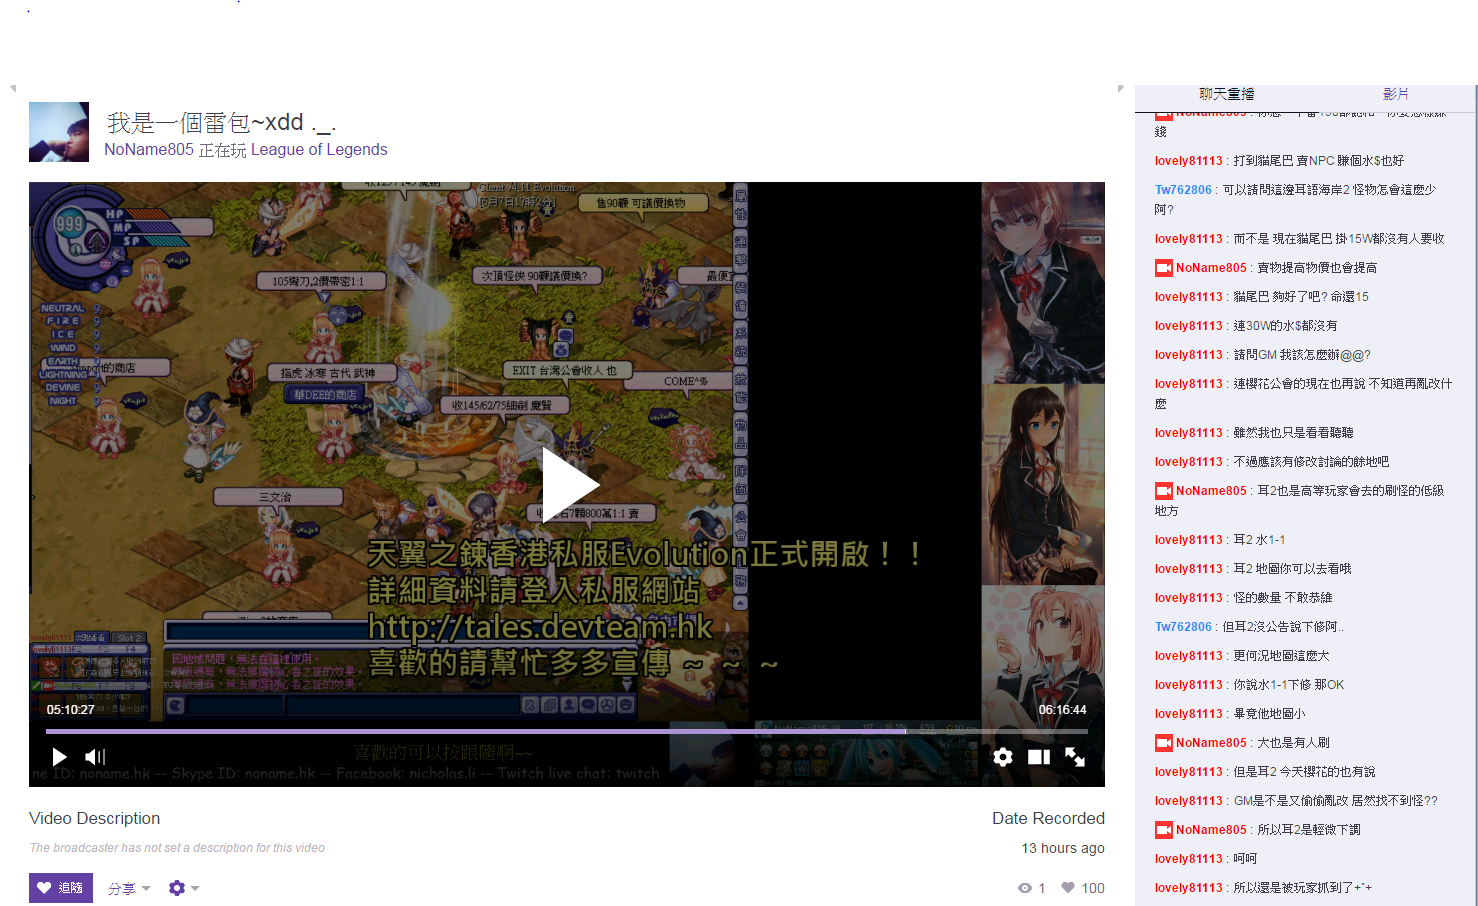Click the chat message 貓尾巴 夠好了吧
The height and width of the screenshot is (906, 1478).
pos(1300,297)
